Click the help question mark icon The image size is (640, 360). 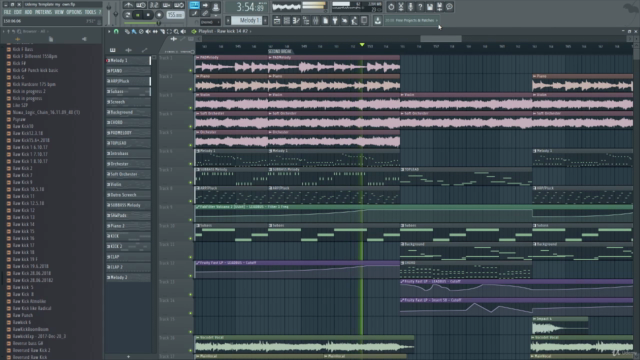[420, 7]
